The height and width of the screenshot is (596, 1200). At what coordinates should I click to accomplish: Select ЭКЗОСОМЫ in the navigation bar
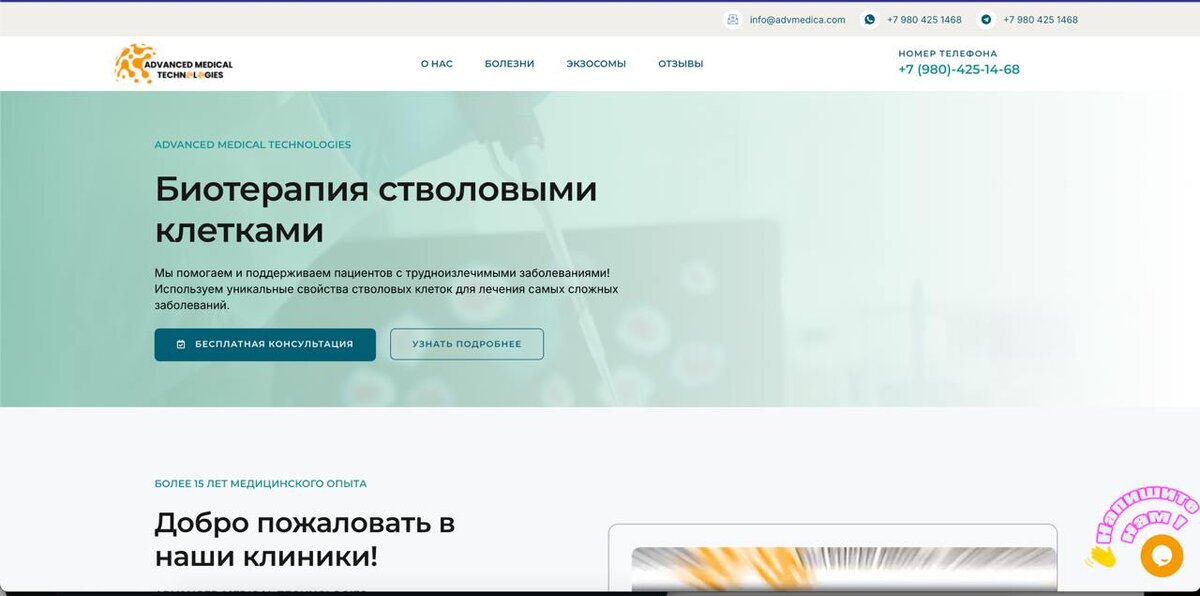click(x=596, y=62)
